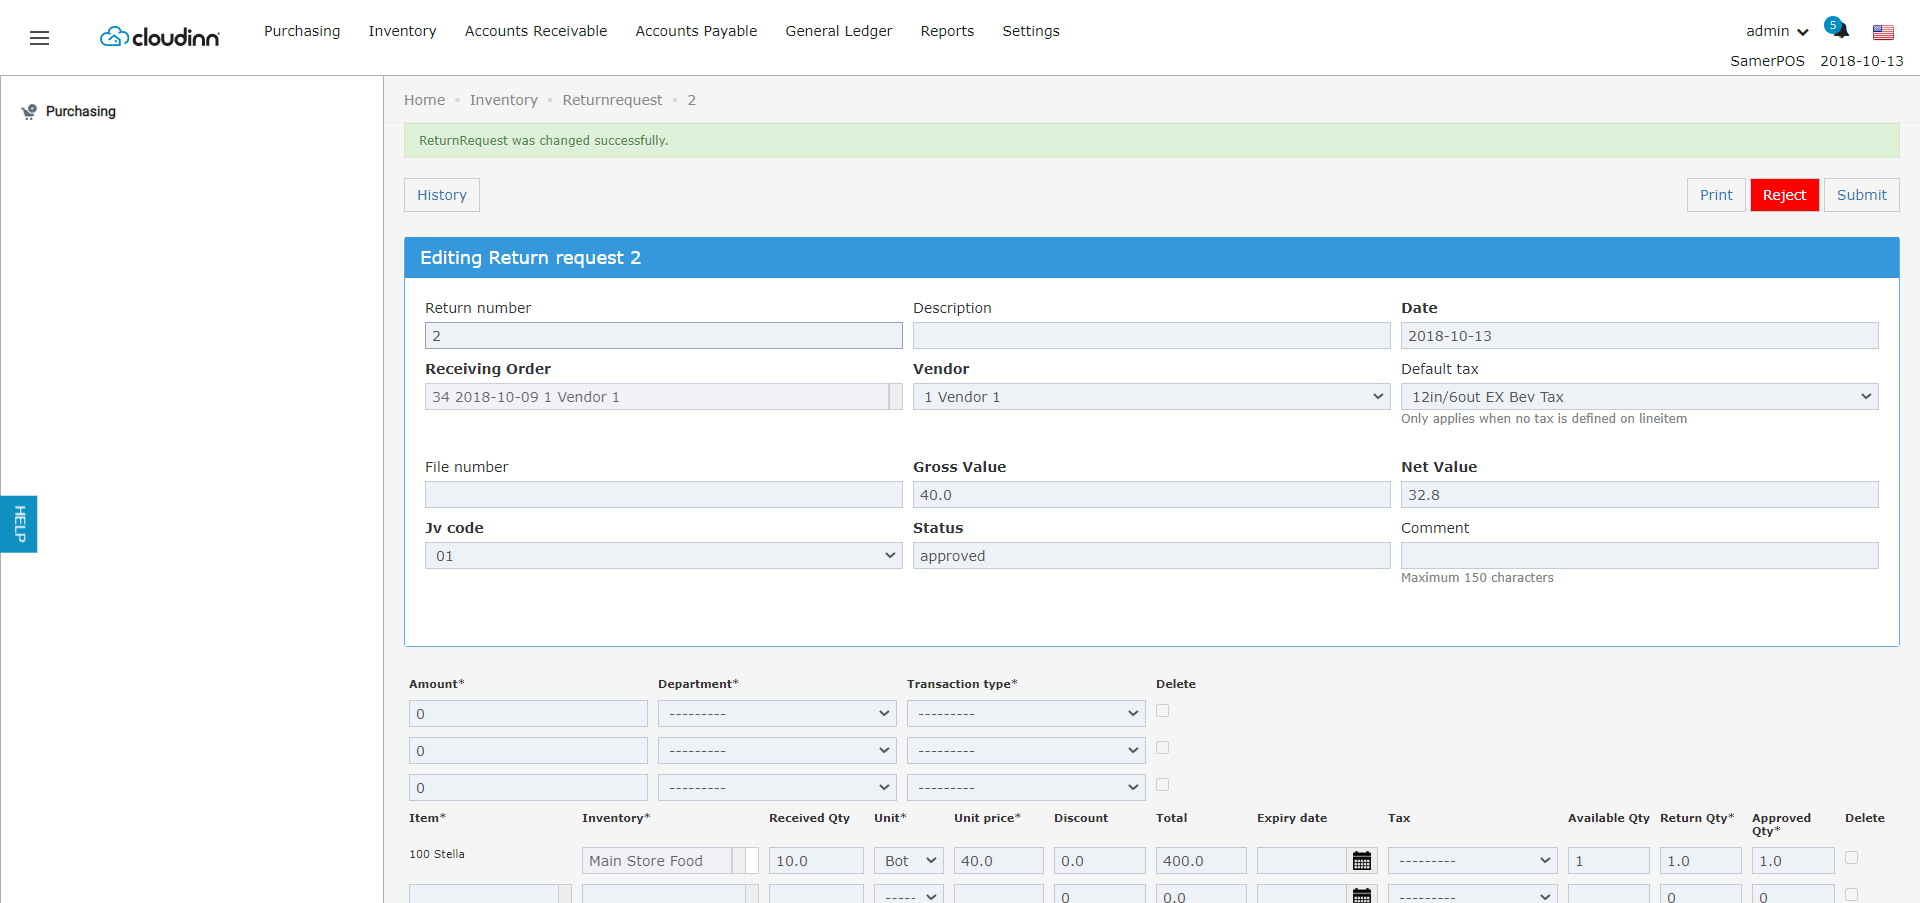Open the Accounts Payable menu

(696, 31)
